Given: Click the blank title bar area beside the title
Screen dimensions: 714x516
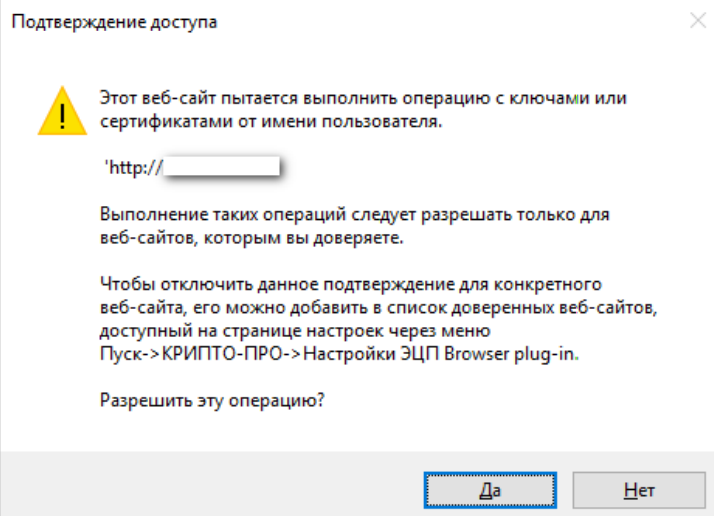Looking at the screenshot, I should (x=451, y=22).
